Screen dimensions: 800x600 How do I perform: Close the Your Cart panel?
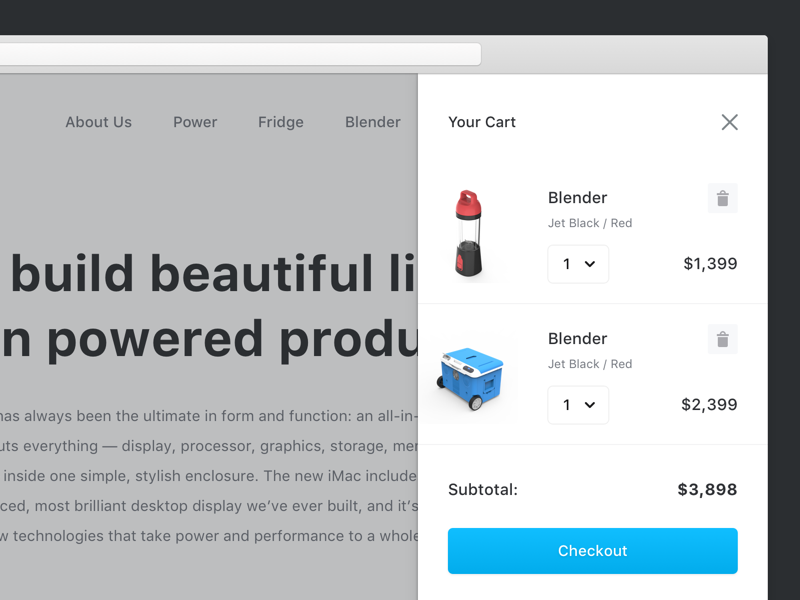pyautogui.click(x=729, y=122)
